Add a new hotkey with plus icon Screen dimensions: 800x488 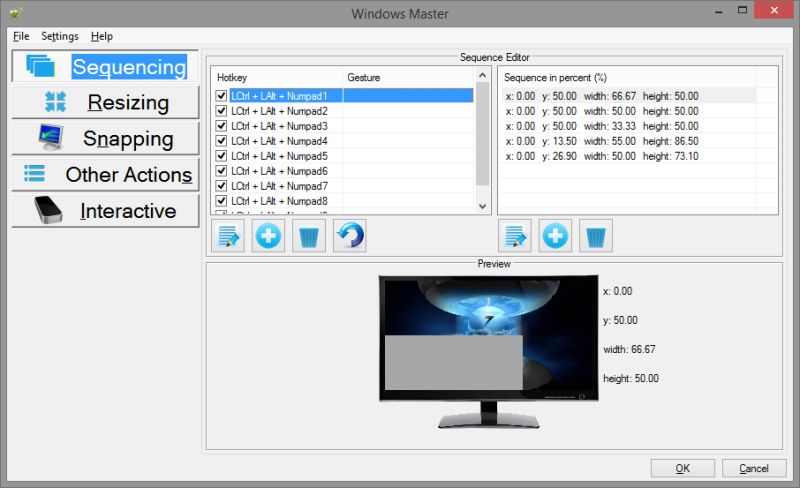tap(268, 236)
